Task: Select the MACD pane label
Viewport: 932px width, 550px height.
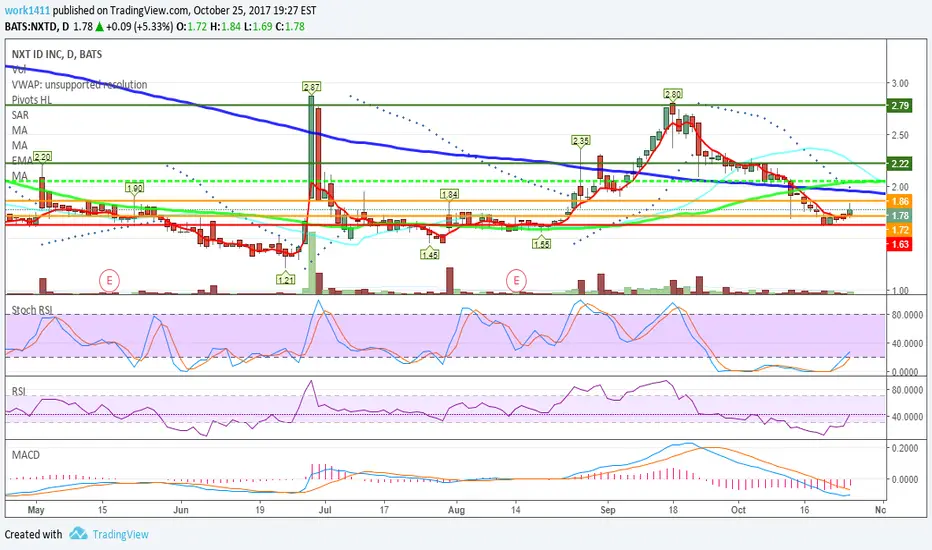Action: click(26, 455)
